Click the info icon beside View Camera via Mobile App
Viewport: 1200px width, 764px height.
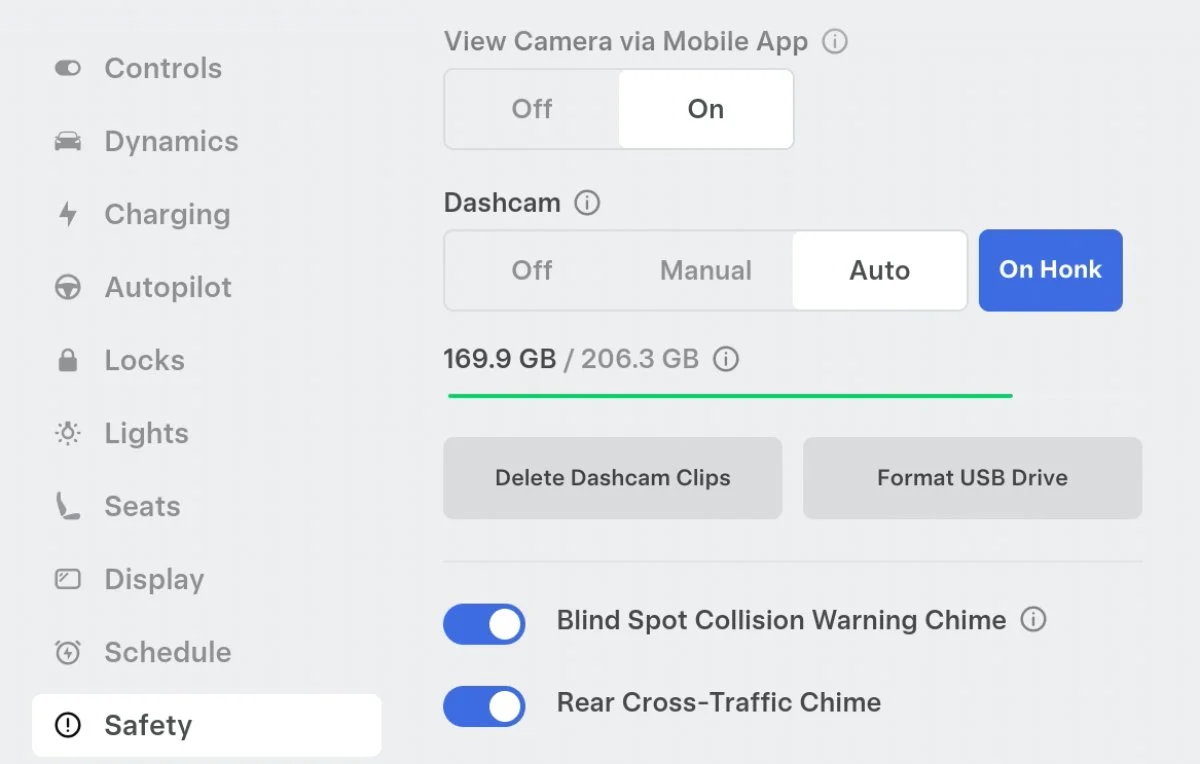point(836,41)
